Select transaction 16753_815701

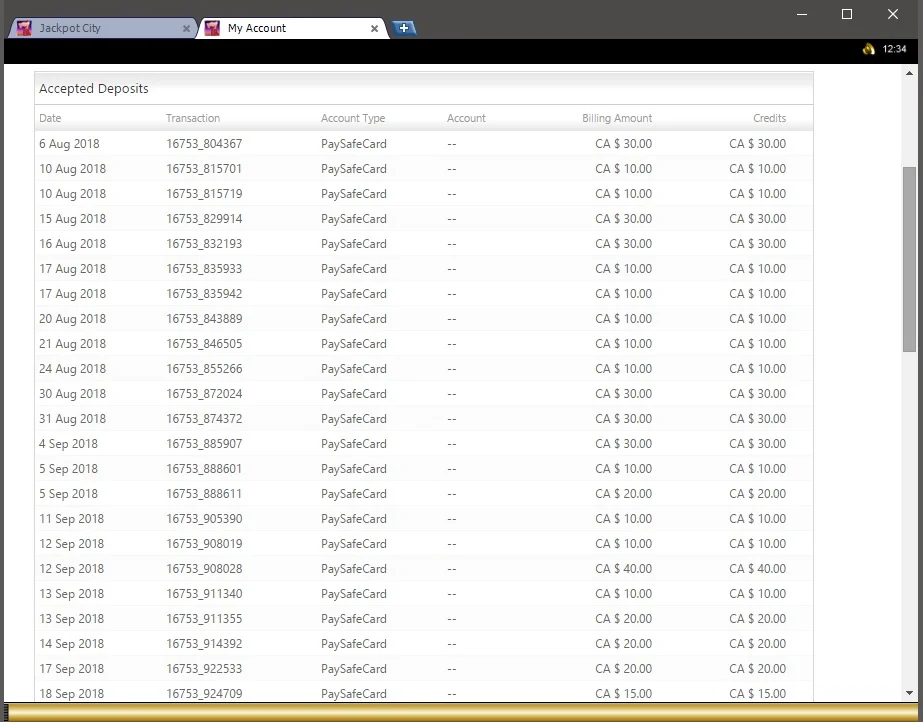pos(204,169)
